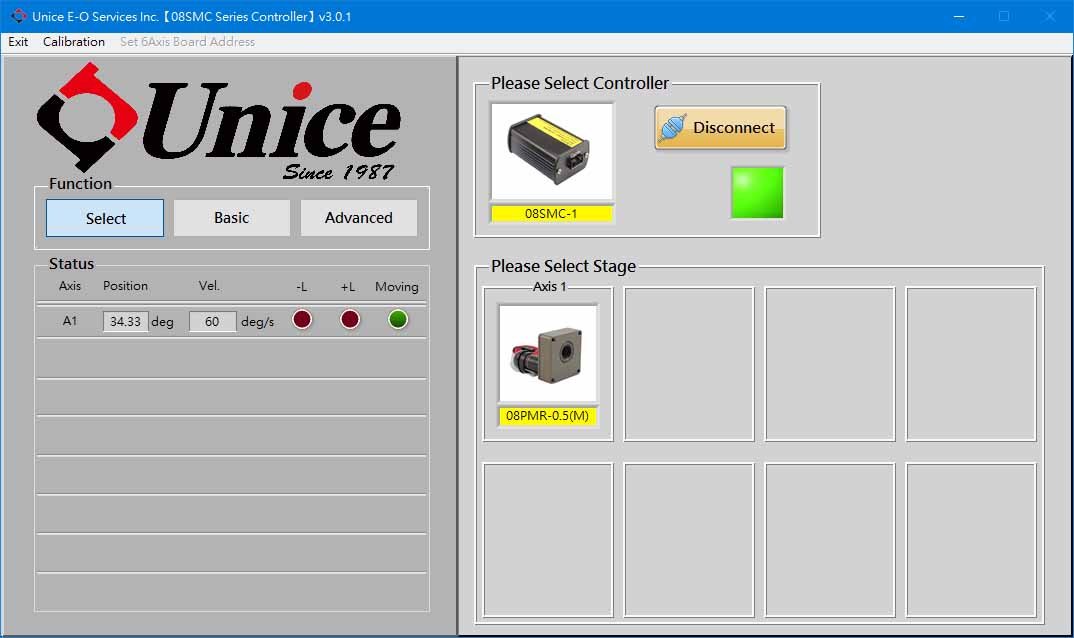Select the 08PMR-0.5(M) stage image
The height and width of the screenshot is (638, 1074).
(x=548, y=354)
